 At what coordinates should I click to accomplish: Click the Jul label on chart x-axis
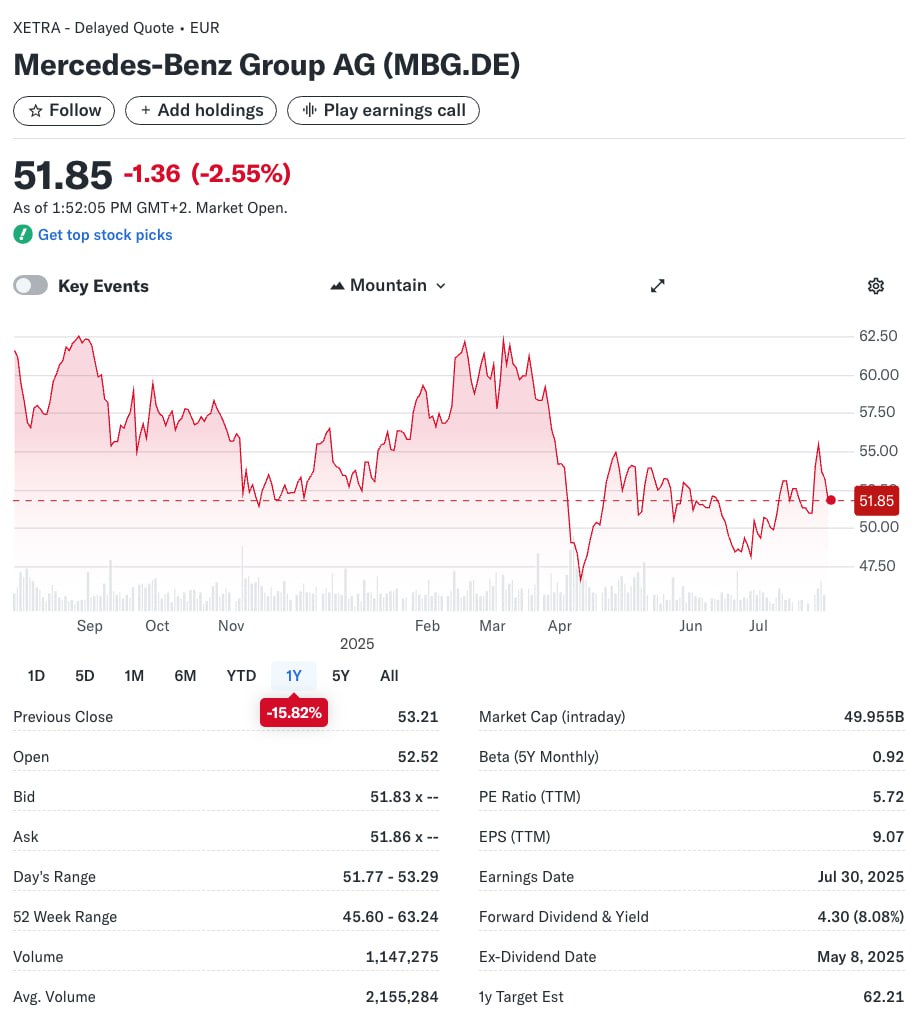tap(758, 626)
